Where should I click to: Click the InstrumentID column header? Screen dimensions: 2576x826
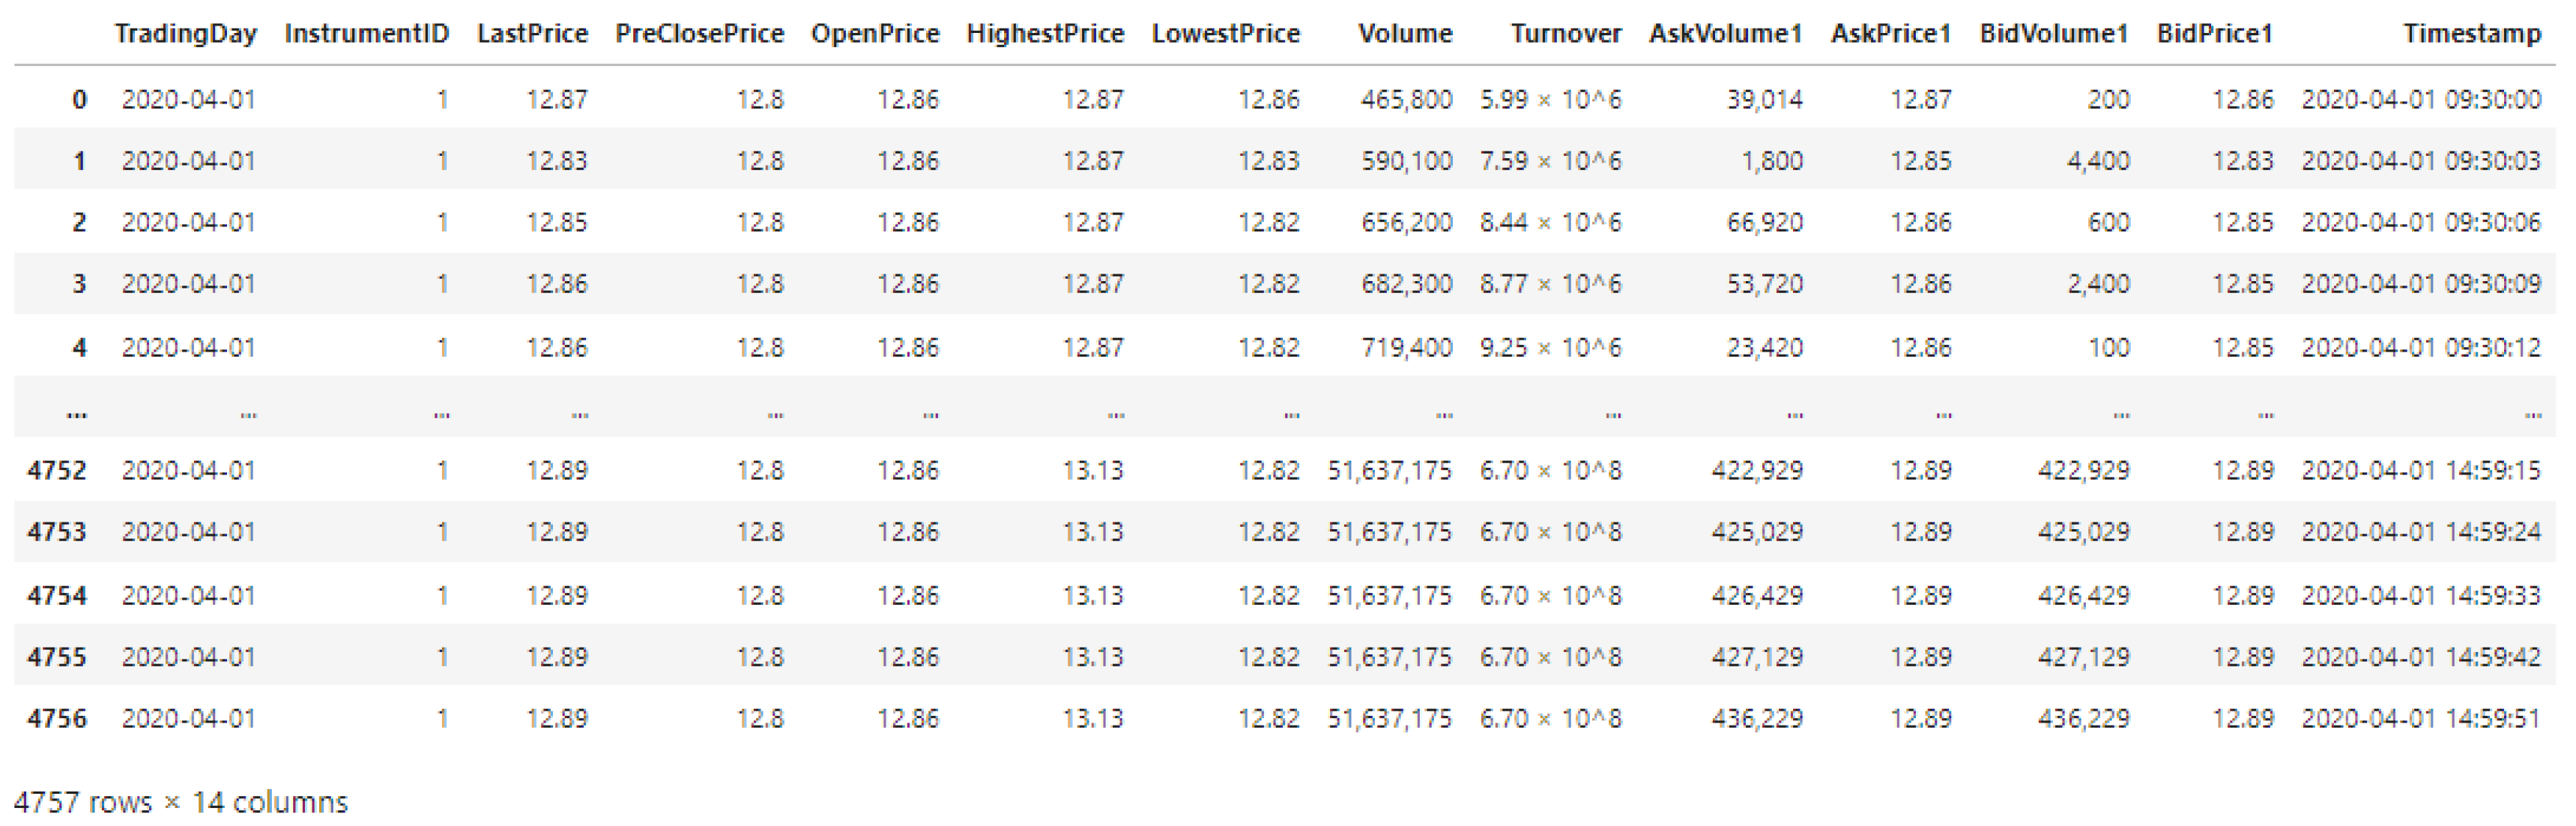[x=366, y=34]
